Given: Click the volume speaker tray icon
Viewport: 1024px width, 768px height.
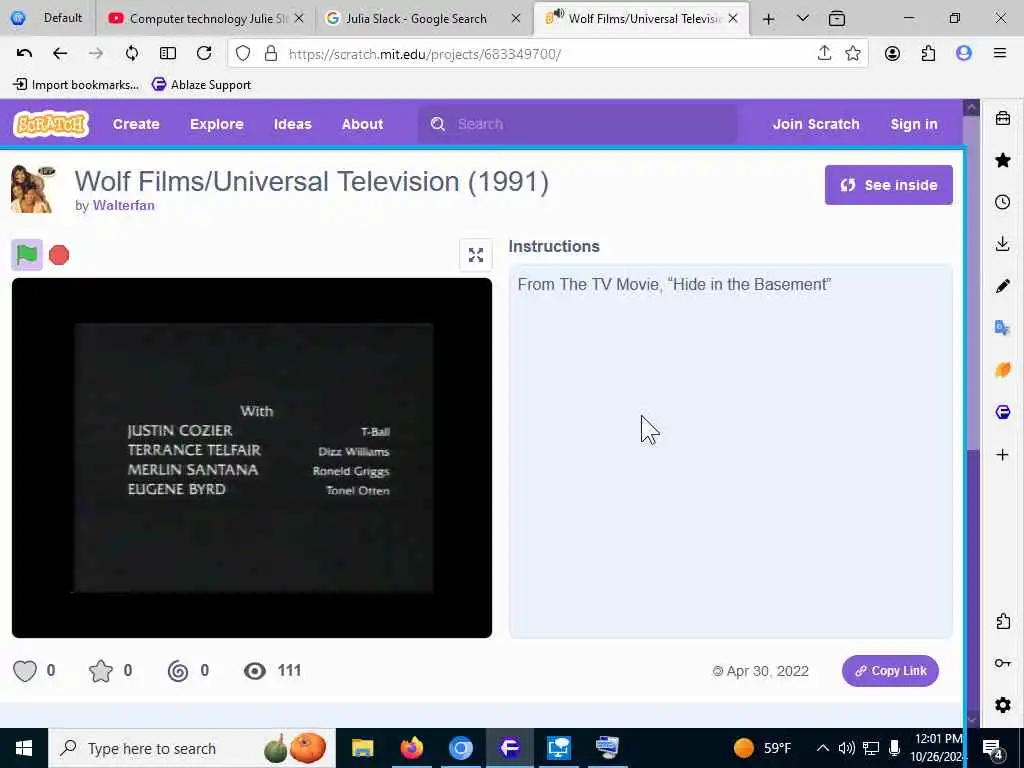Looking at the screenshot, I should click(846, 748).
